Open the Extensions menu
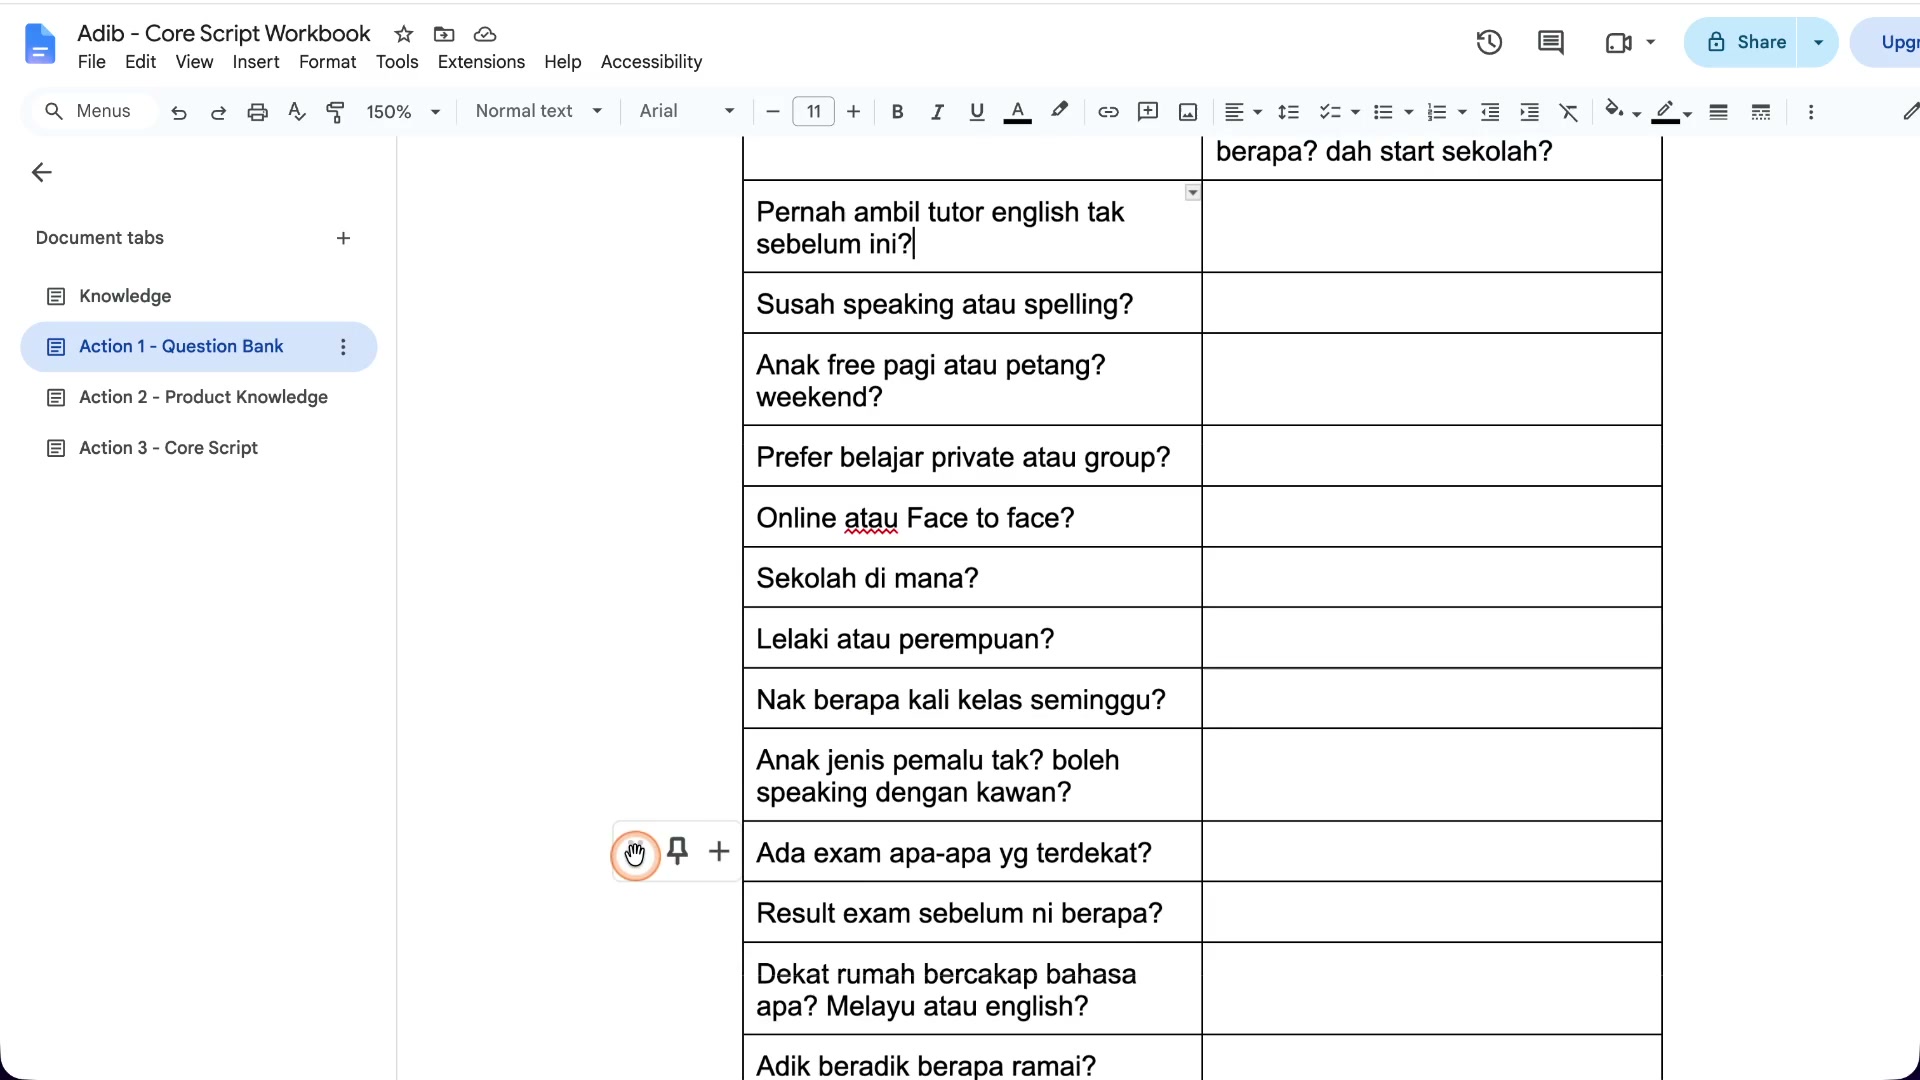Image resolution: width=1920 pixels, height=1080 pixels. (481, 62)
